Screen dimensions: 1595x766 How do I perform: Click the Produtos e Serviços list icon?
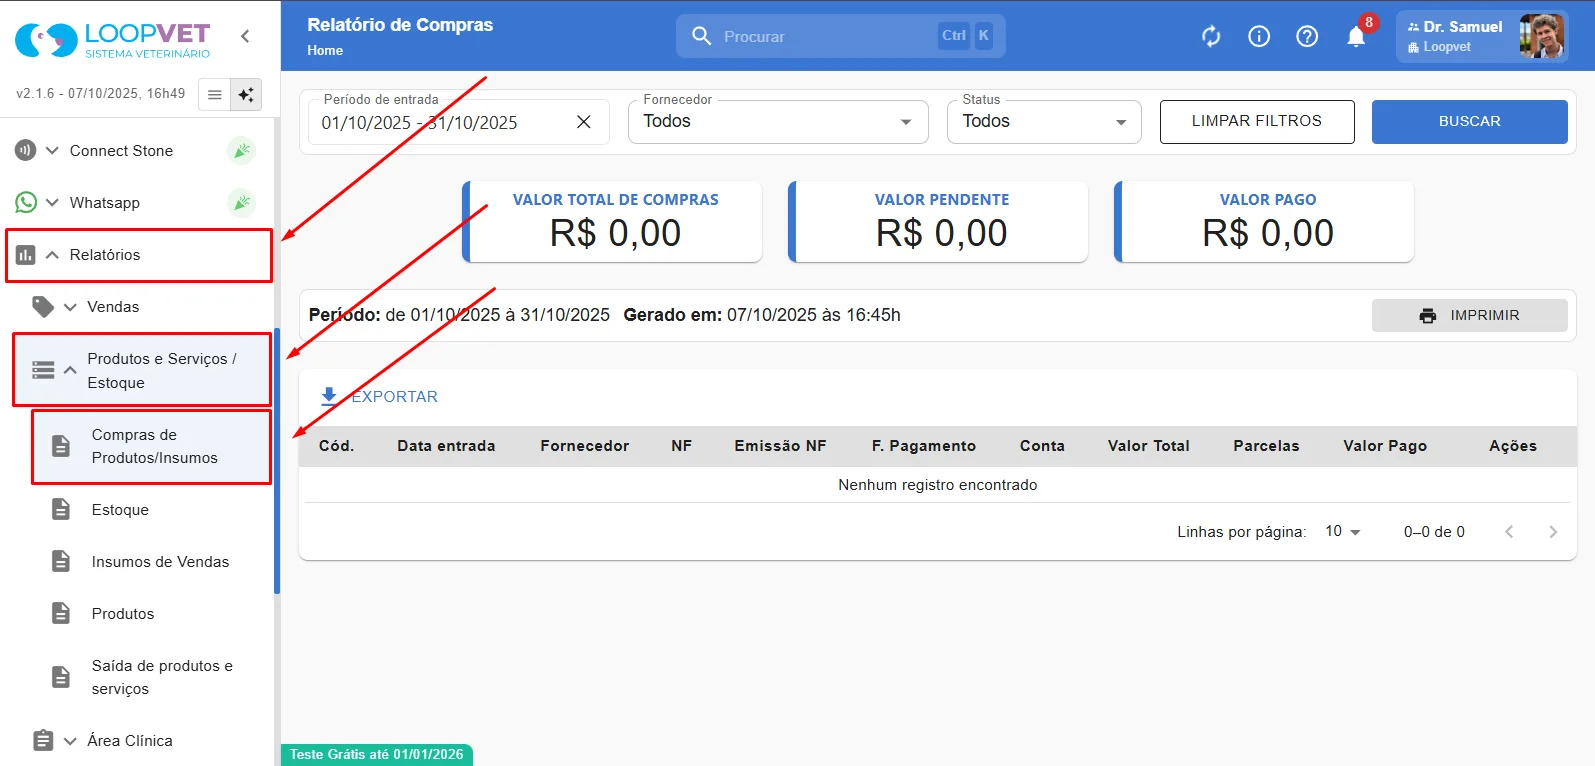point(43,370)
